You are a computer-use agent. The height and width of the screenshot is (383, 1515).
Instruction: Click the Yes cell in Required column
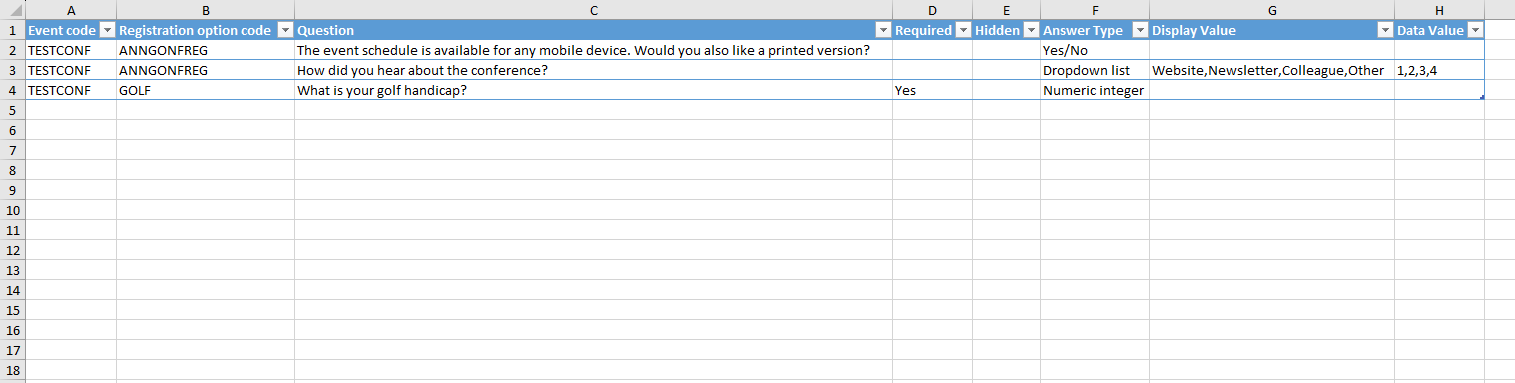(932, 90)
